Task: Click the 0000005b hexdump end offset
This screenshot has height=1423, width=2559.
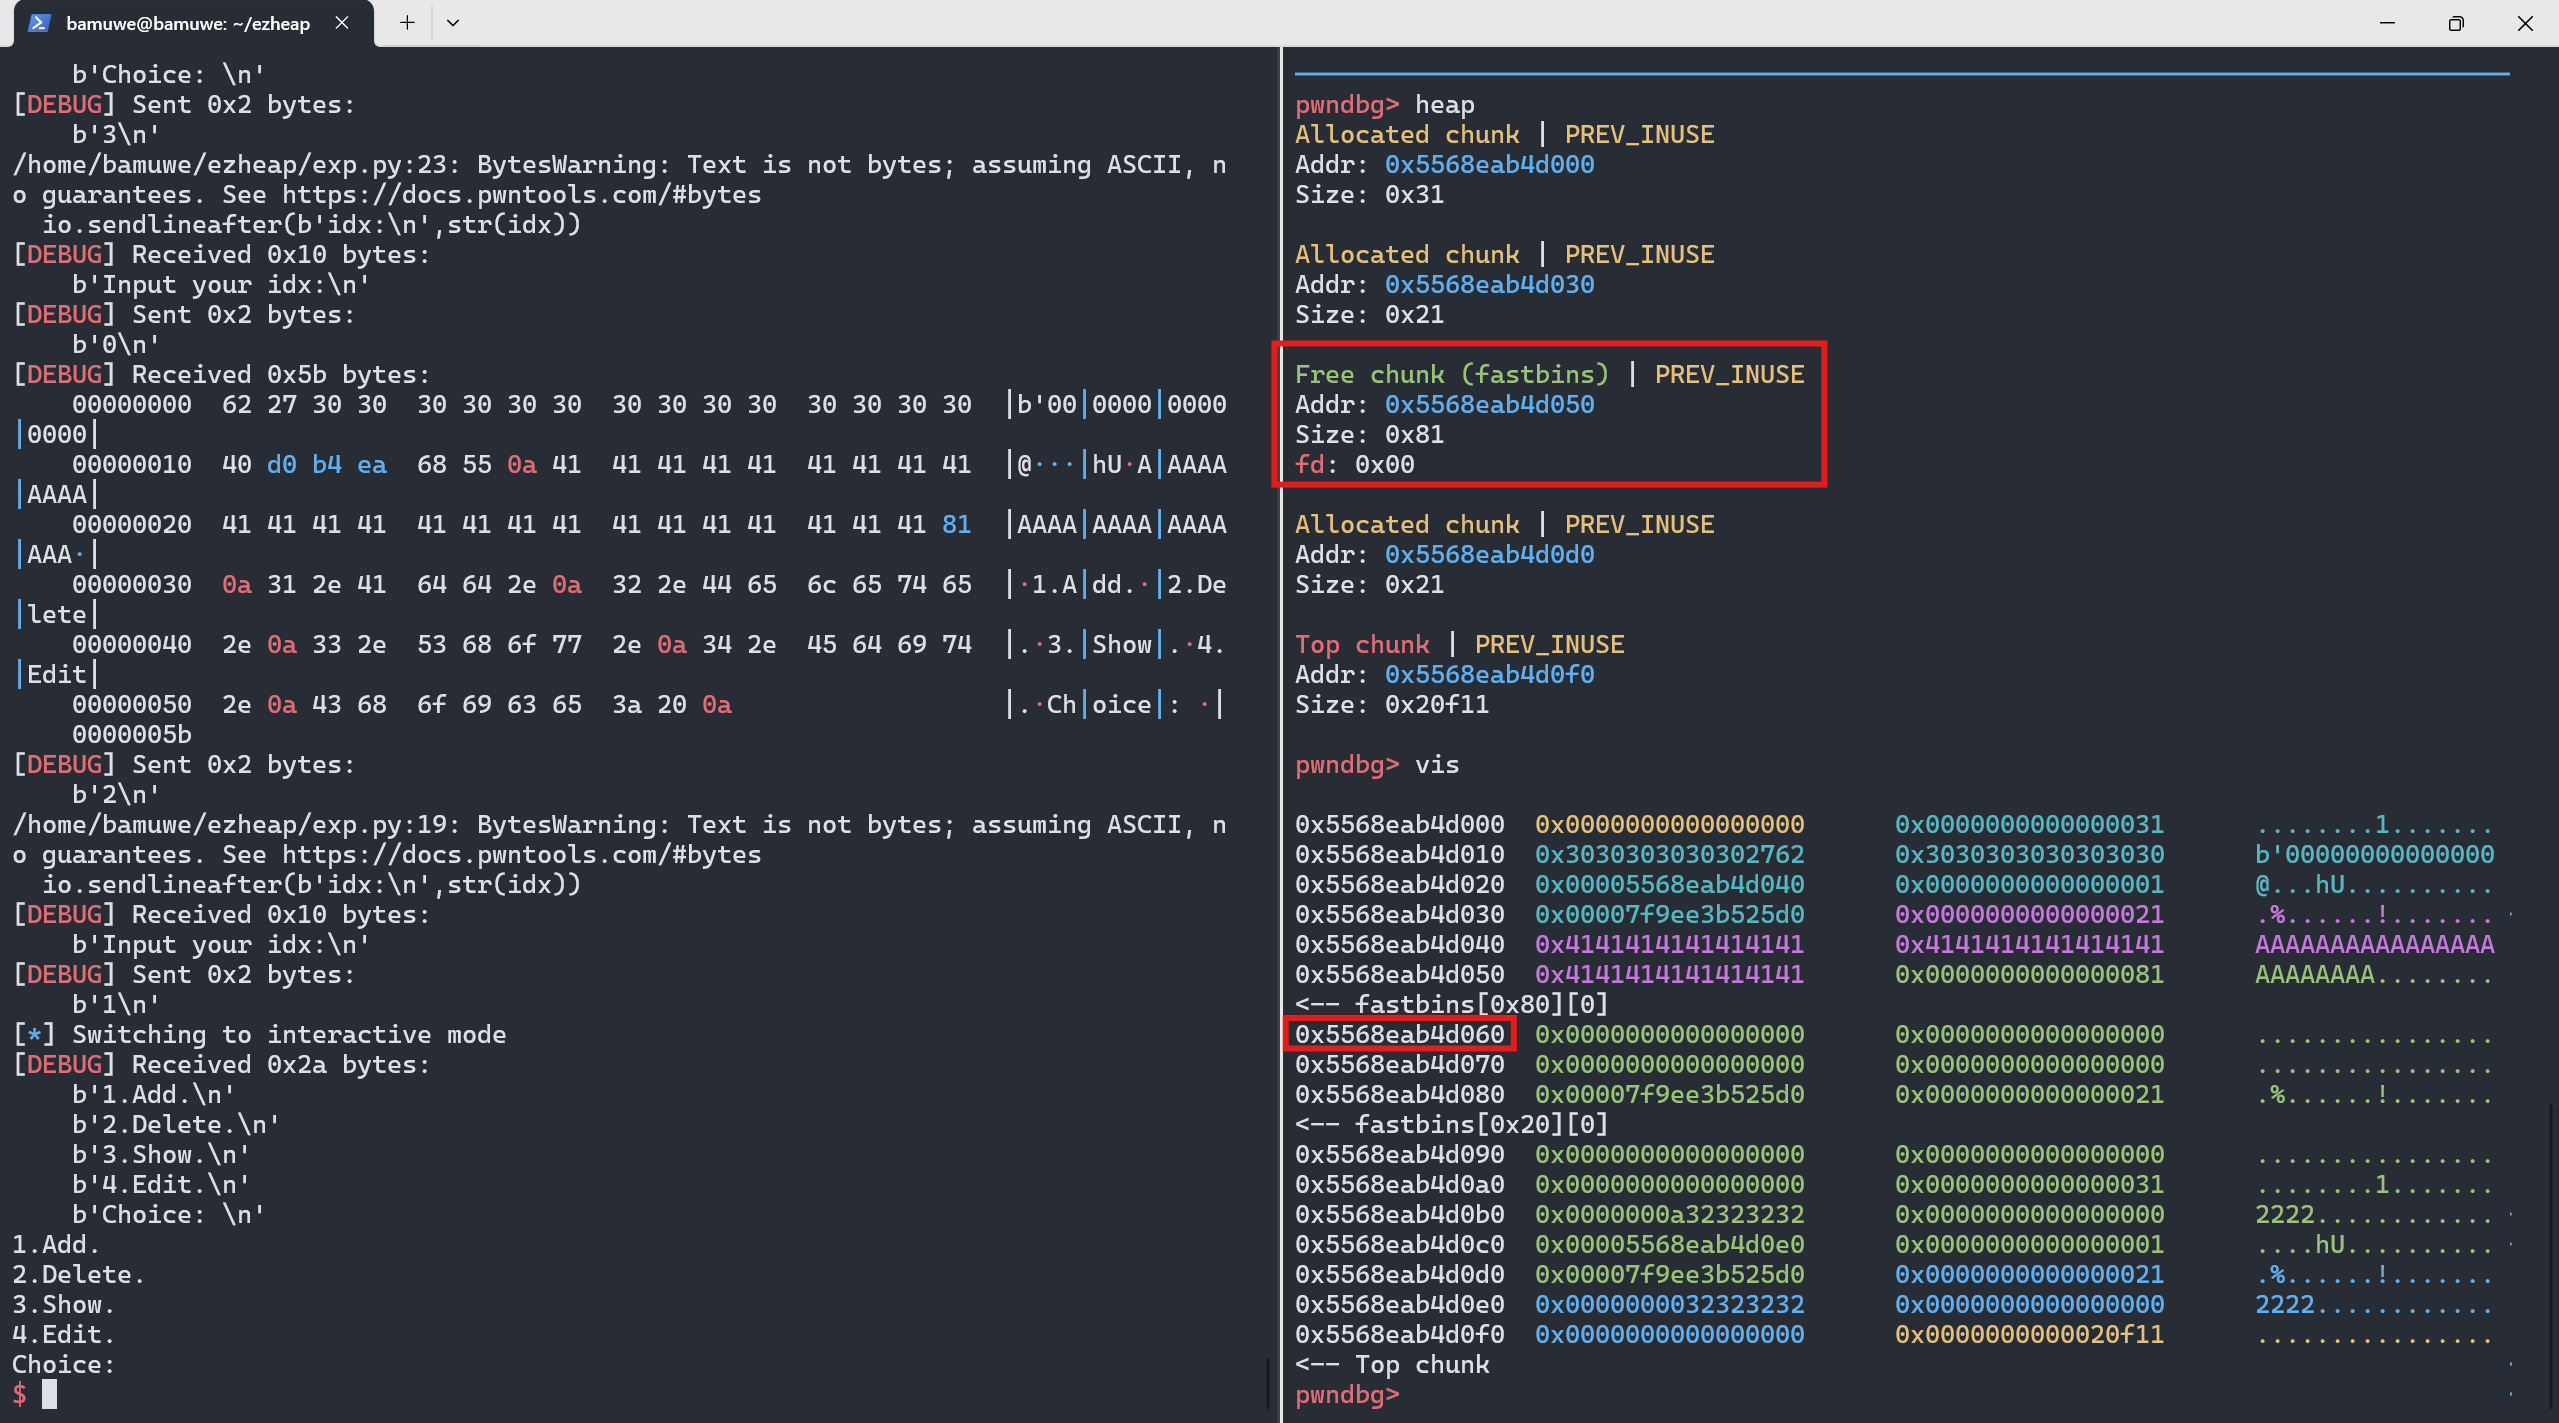Action: tap(131, 734)
